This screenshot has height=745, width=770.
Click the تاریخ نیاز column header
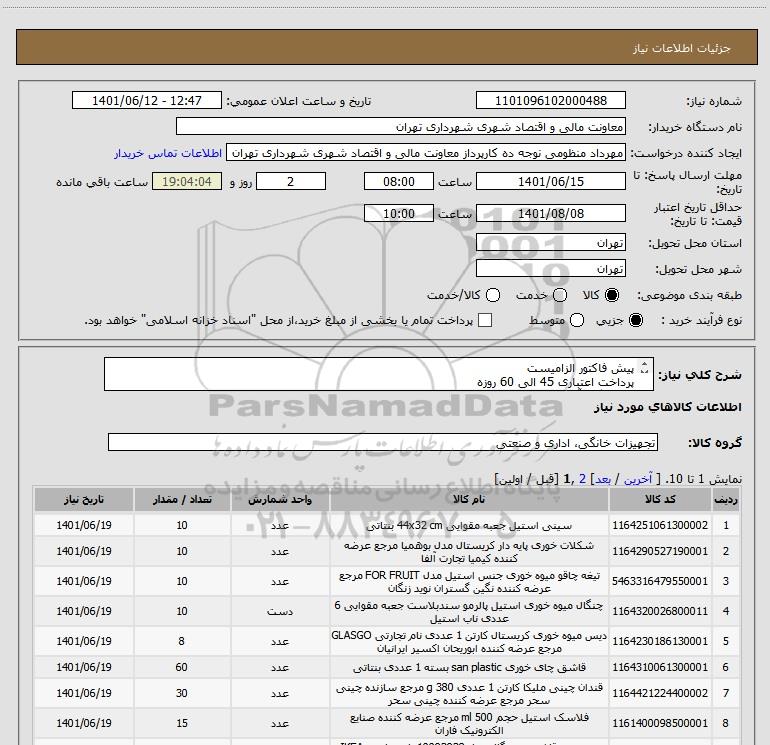pos(84,499)
